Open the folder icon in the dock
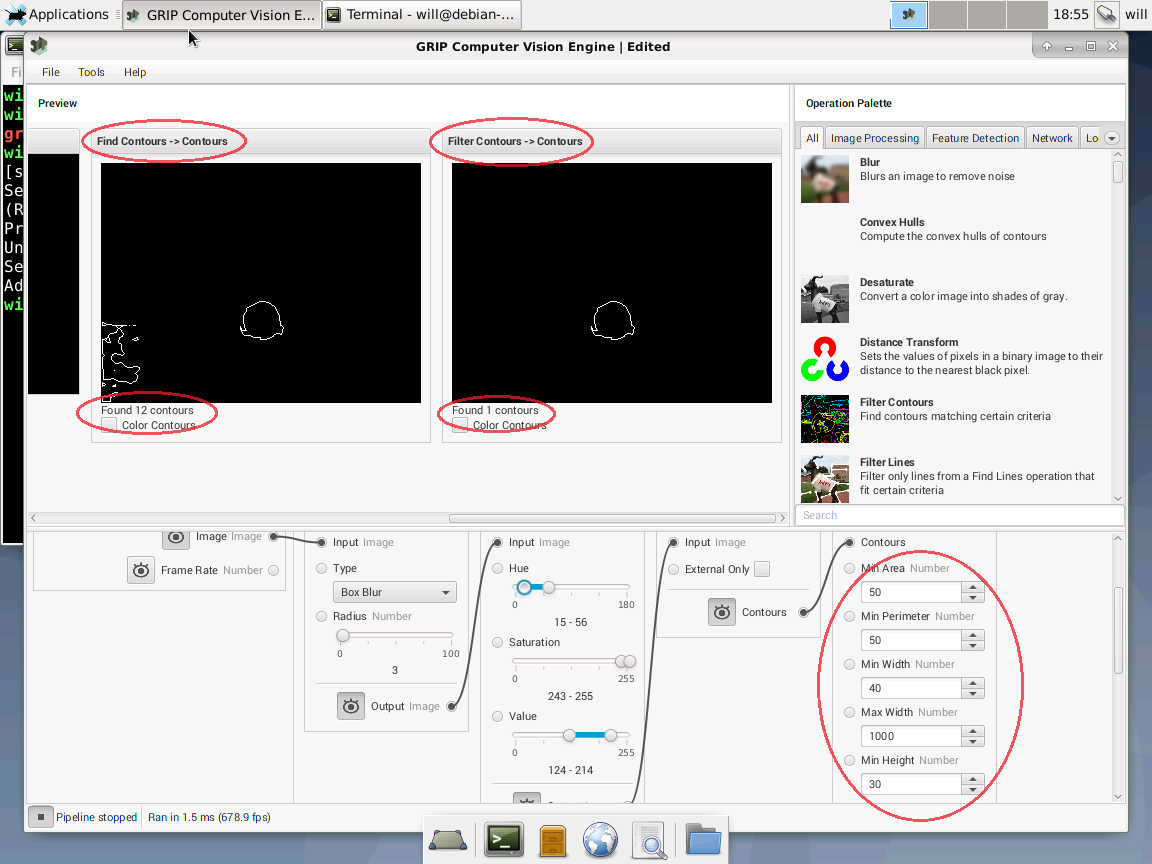 [x=703, y=840]
